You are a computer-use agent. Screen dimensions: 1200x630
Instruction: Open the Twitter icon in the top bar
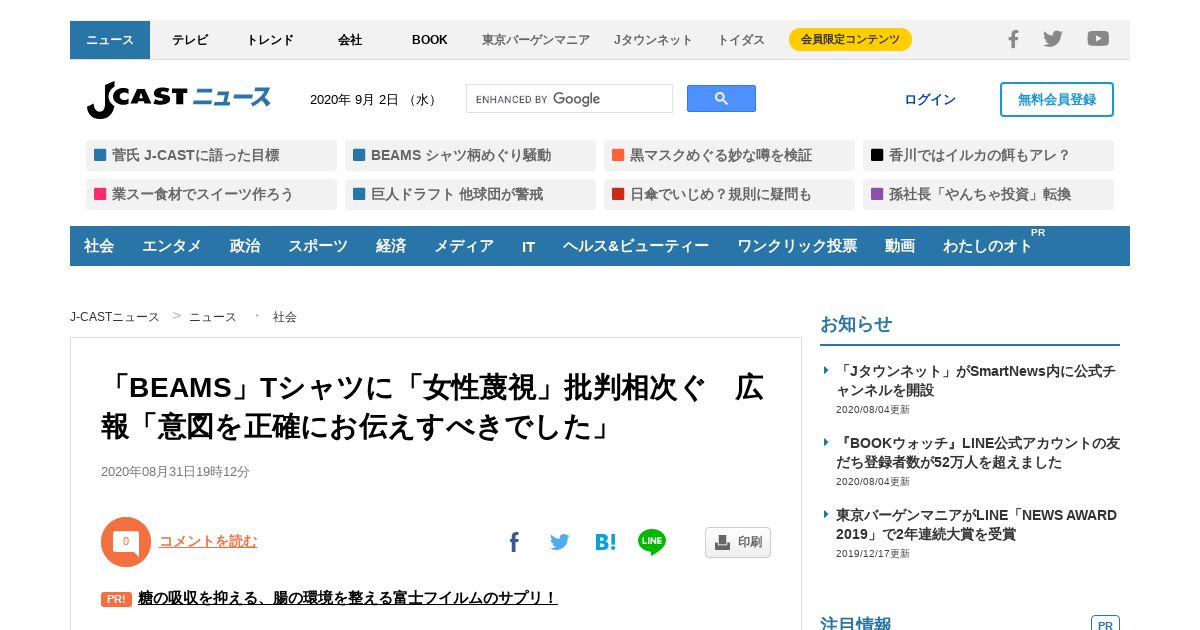(1053, 39)
